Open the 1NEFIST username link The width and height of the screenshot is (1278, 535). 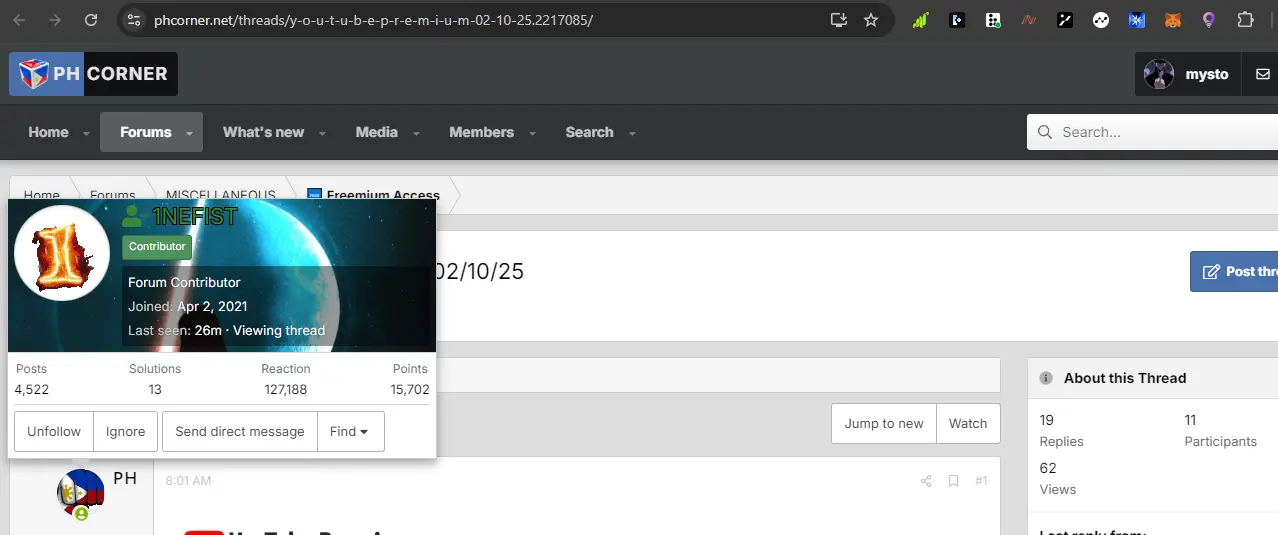[x=194, y=216]
